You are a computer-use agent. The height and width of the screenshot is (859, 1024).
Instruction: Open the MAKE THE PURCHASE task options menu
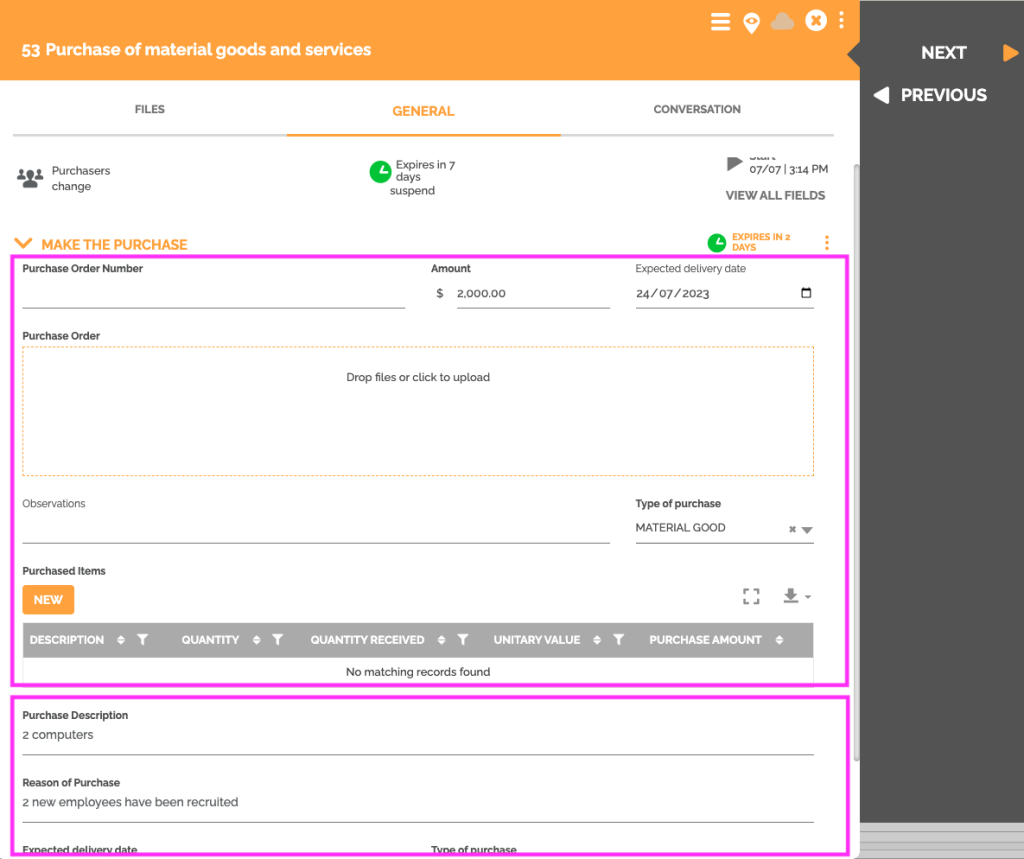826,242
